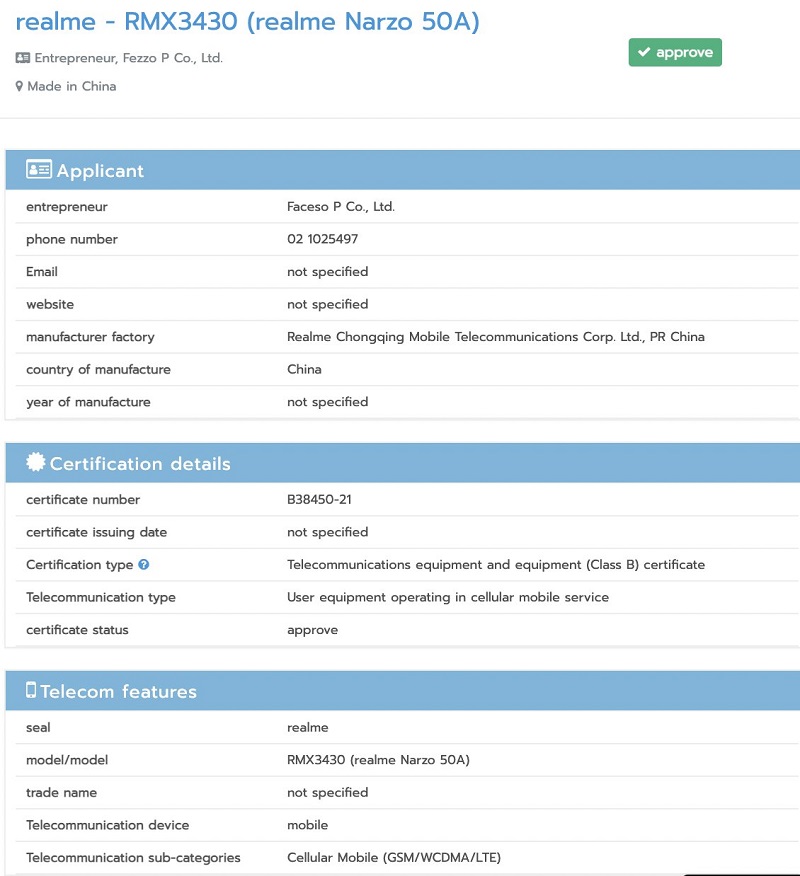Select the Email 'not specified' value
The width and height of the screenshot is (800, 876).
click(327, 272)
